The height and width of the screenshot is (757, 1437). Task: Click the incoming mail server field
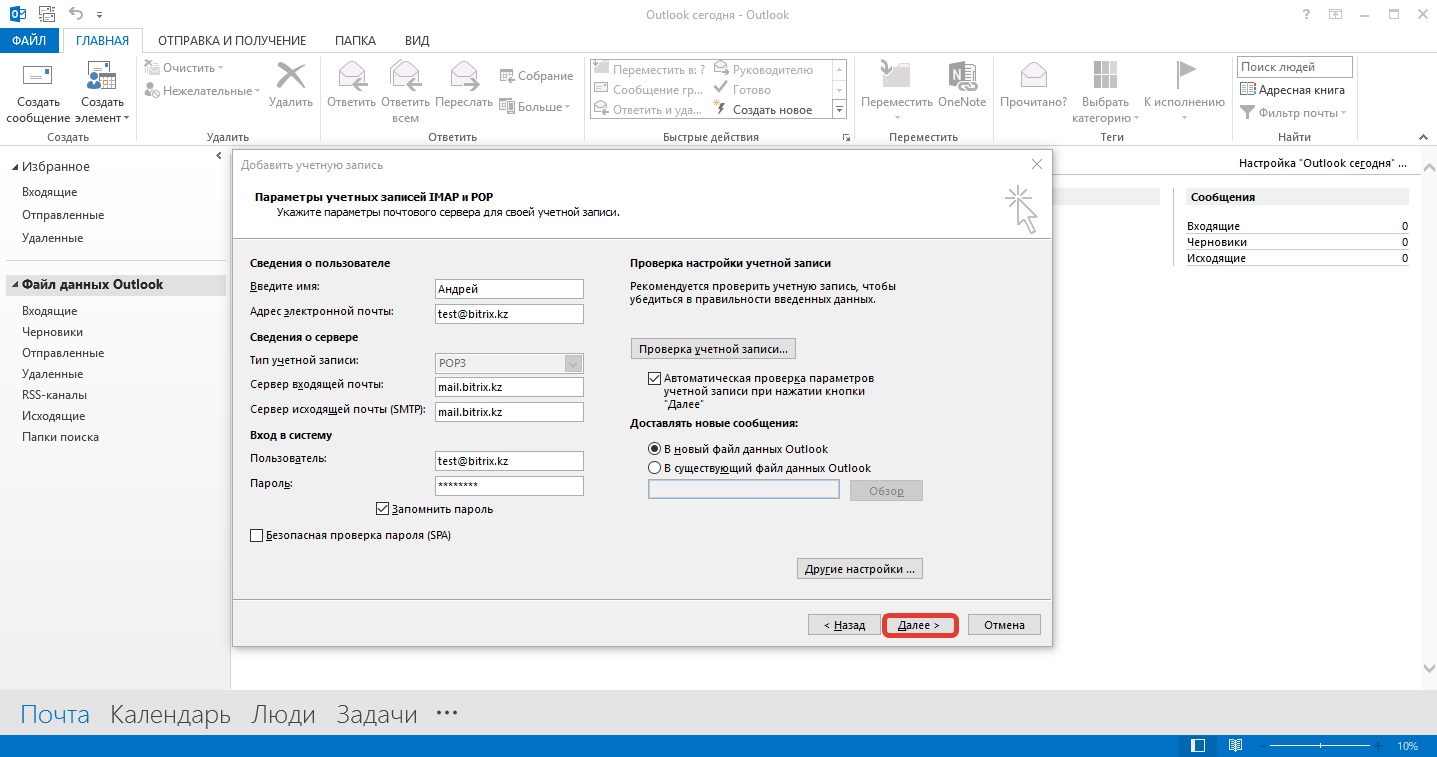tap(509, 387)
